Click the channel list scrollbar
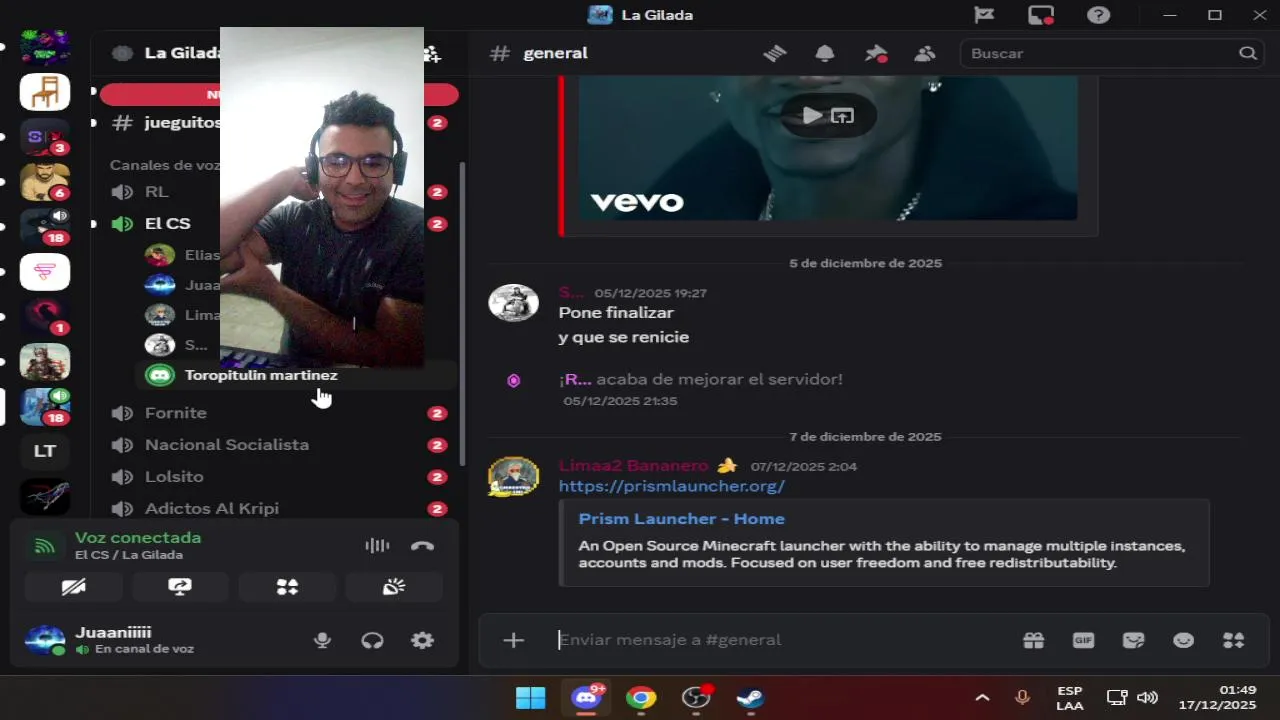The image size is (1280, 720). pyautogui.click(x=462, y=312)
